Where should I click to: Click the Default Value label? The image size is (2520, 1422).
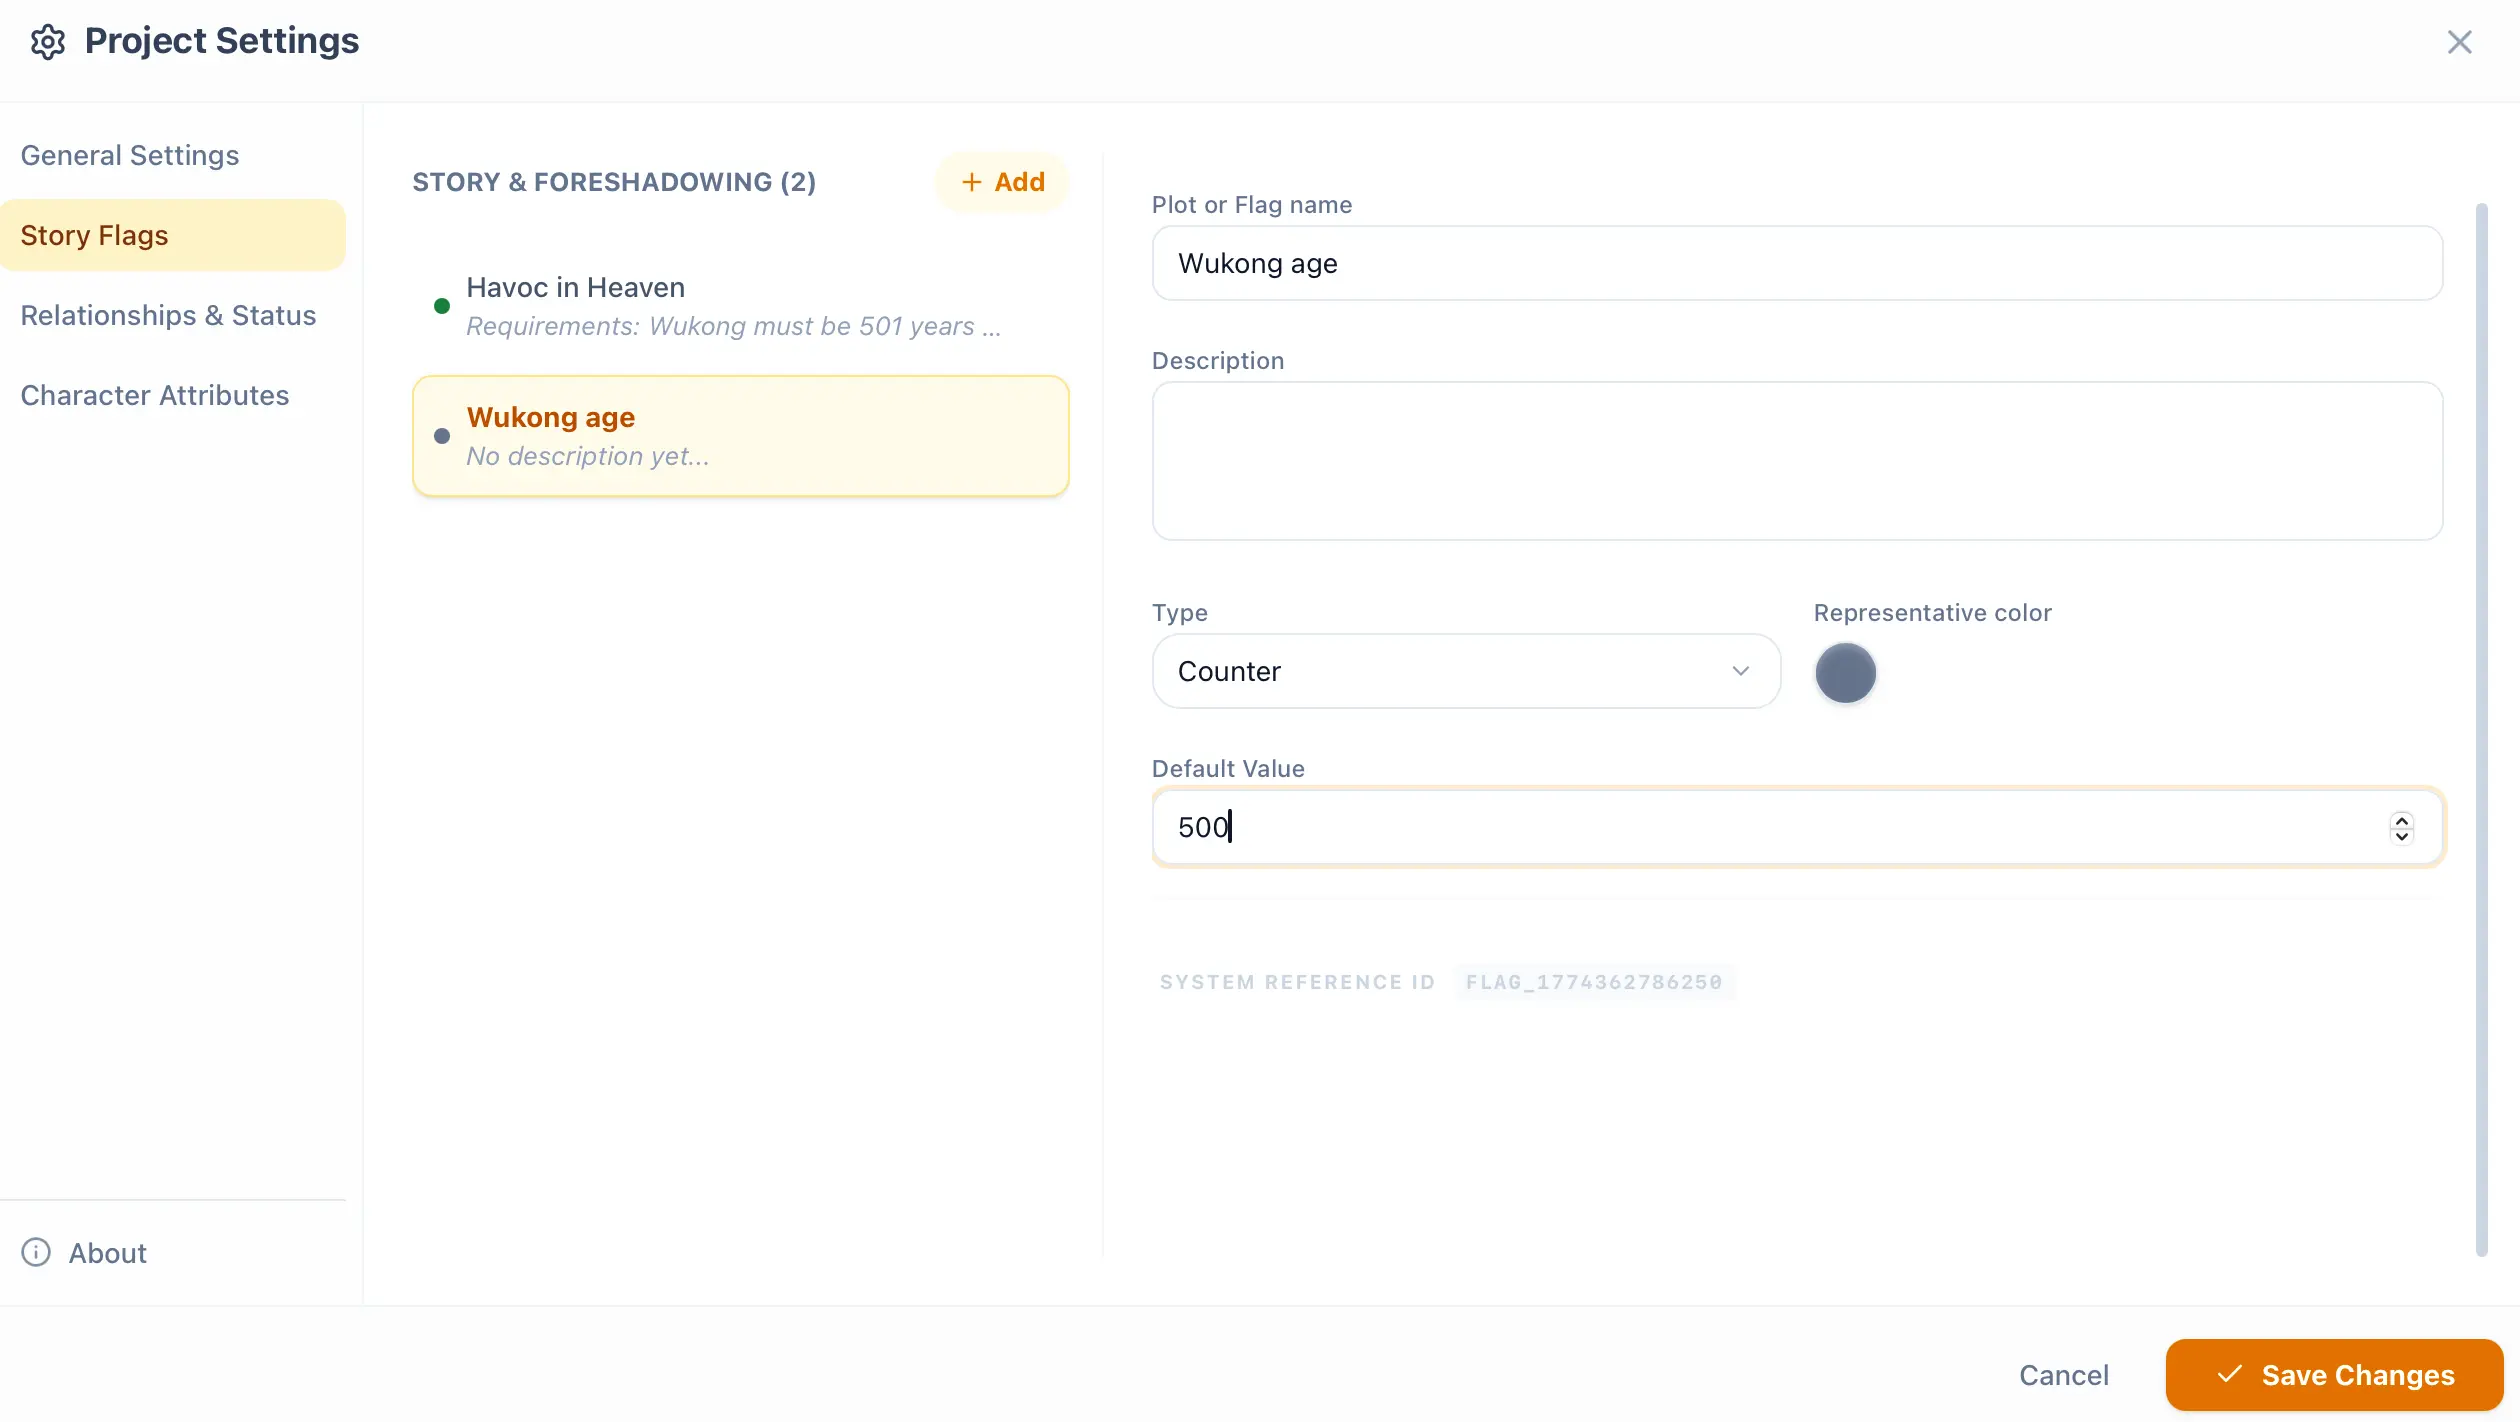1228,768
